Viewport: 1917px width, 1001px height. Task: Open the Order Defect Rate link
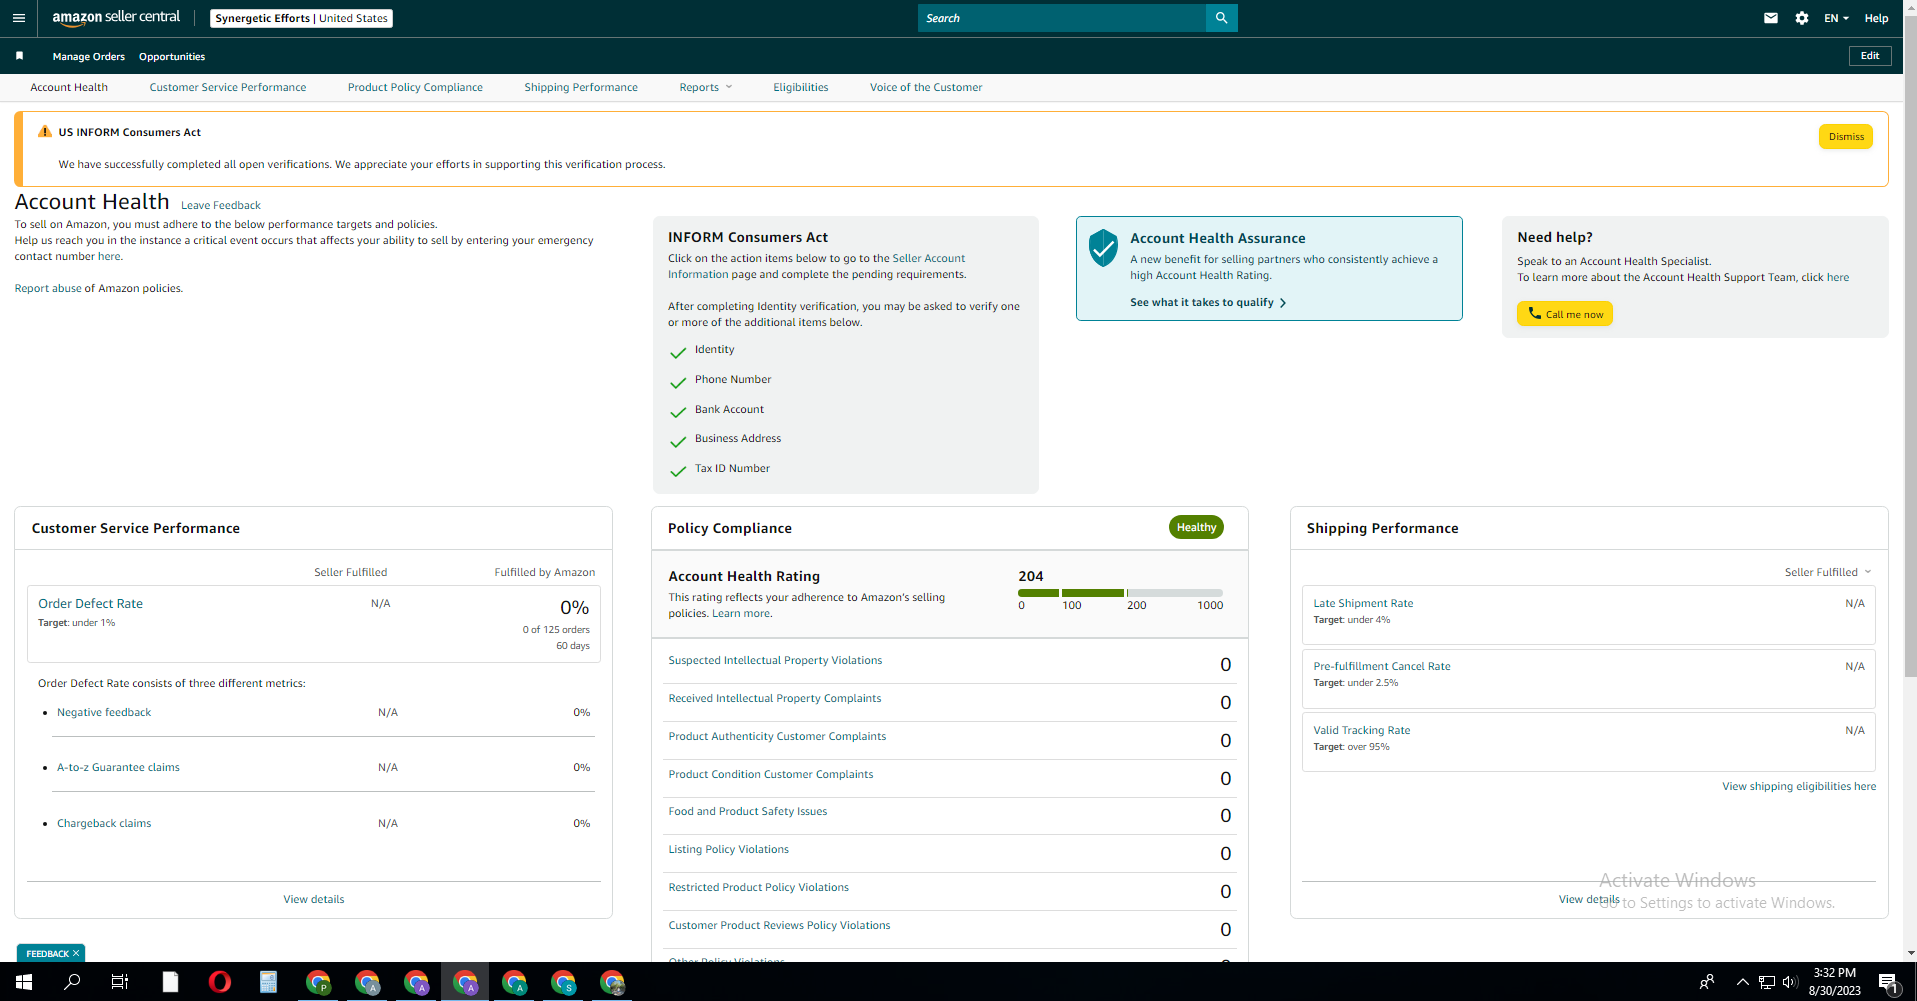tap(91, 603)
